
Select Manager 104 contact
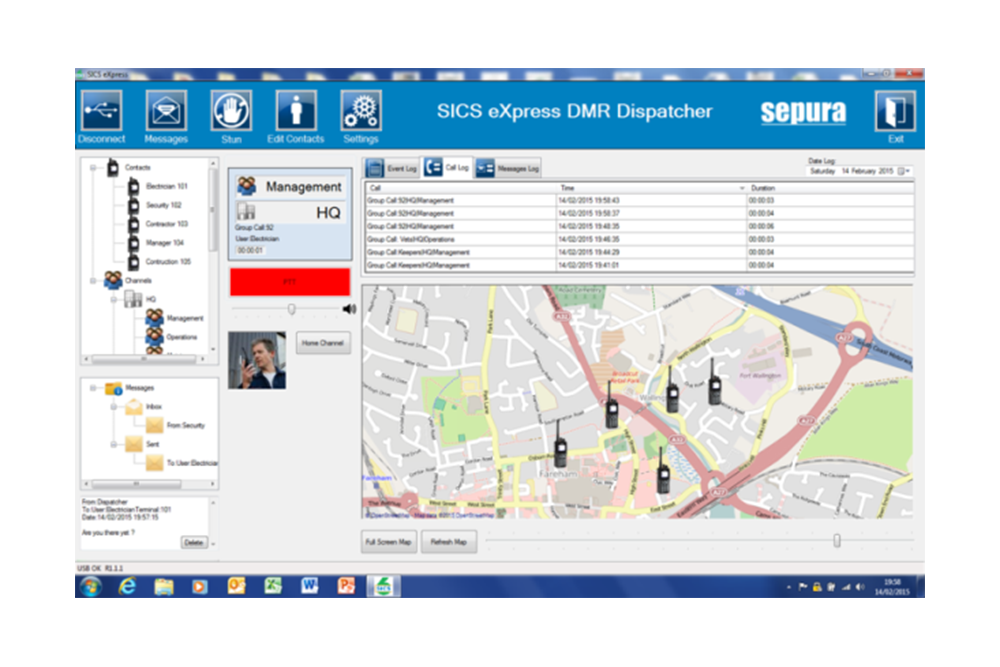165,243
